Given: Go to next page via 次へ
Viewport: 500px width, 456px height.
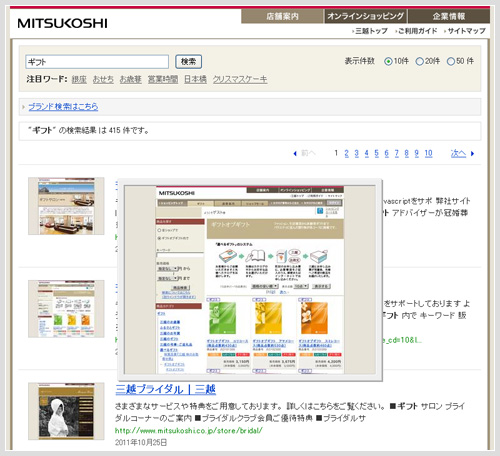Looking at the screenshot, I should tap(458, 153).
